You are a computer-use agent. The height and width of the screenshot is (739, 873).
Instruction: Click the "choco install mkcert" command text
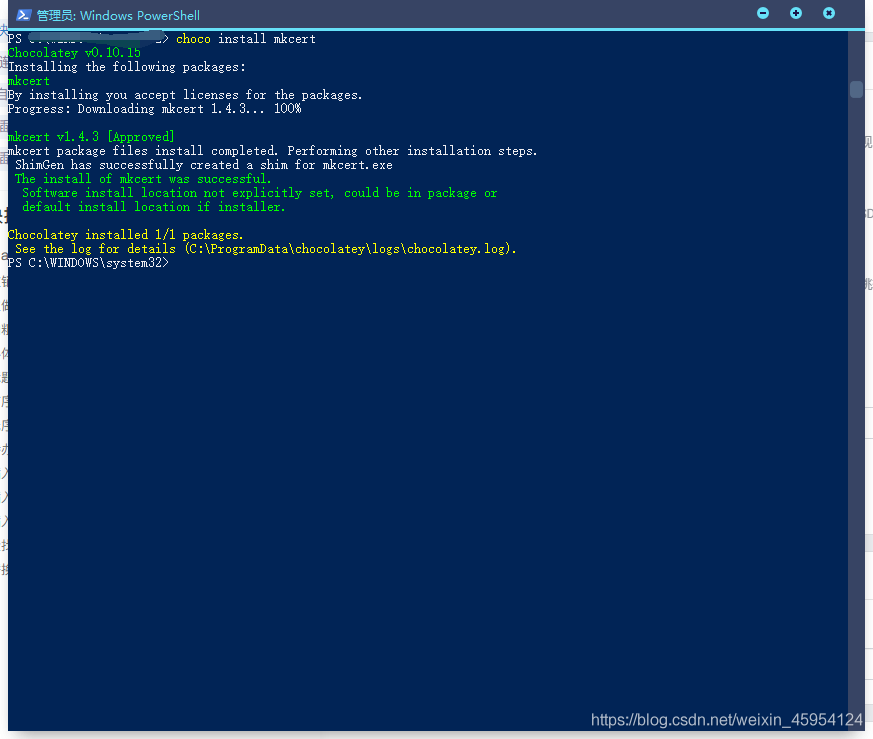tap(245, 39)
